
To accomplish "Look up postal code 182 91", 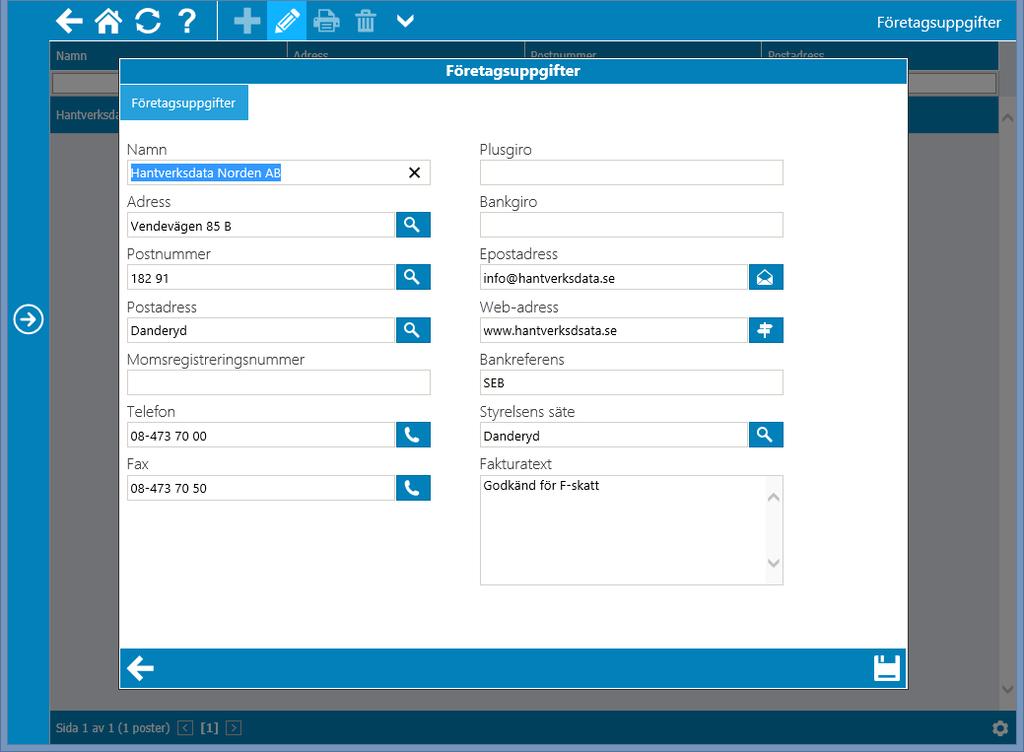I will (x=413, y=277).
